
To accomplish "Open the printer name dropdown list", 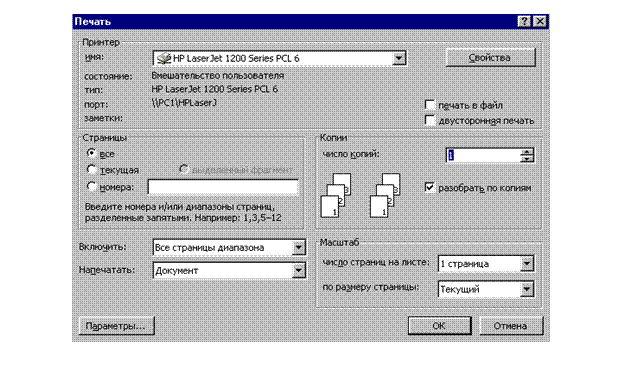I will [399, 58].
